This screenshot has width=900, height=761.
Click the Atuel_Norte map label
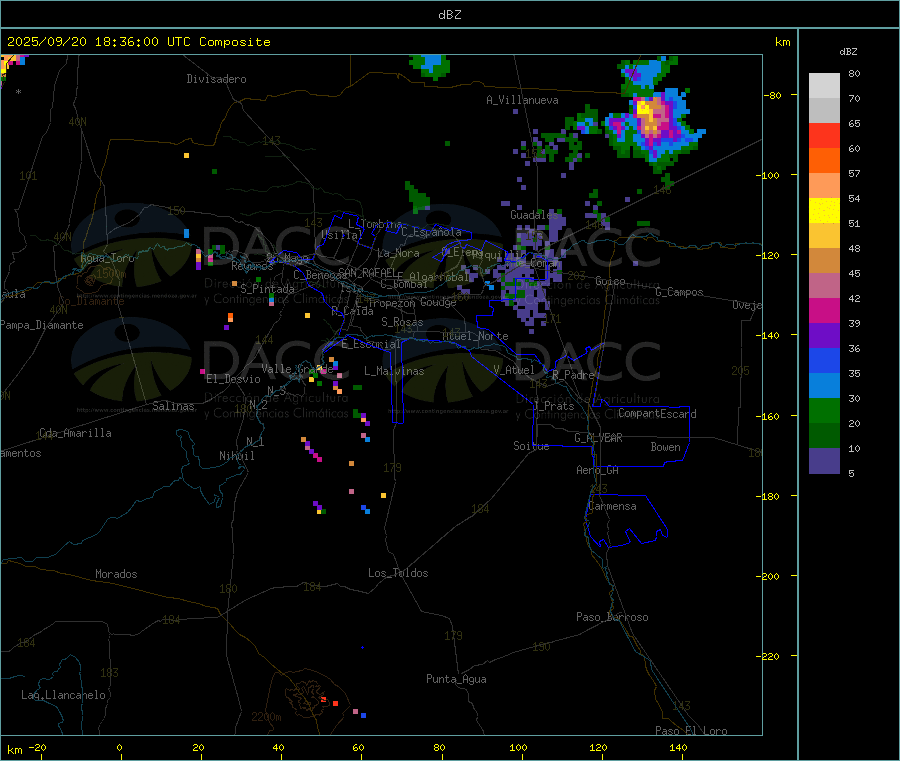pos(475,336)
